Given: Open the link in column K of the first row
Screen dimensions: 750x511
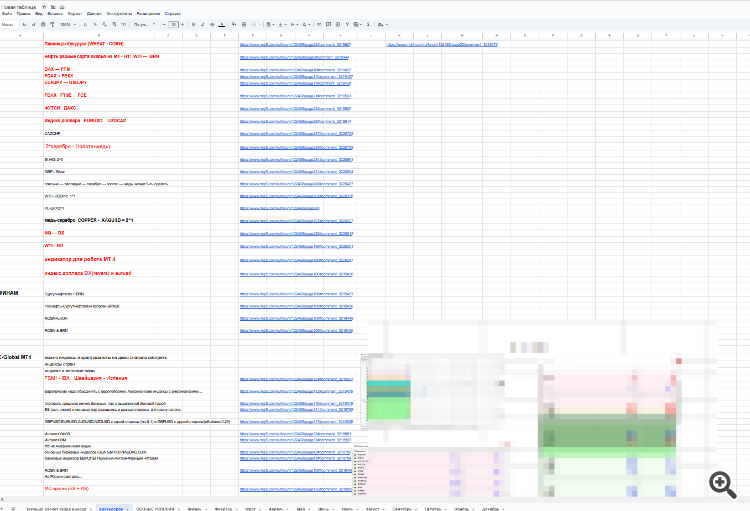Looking at the screenshot, I should 442,44.
